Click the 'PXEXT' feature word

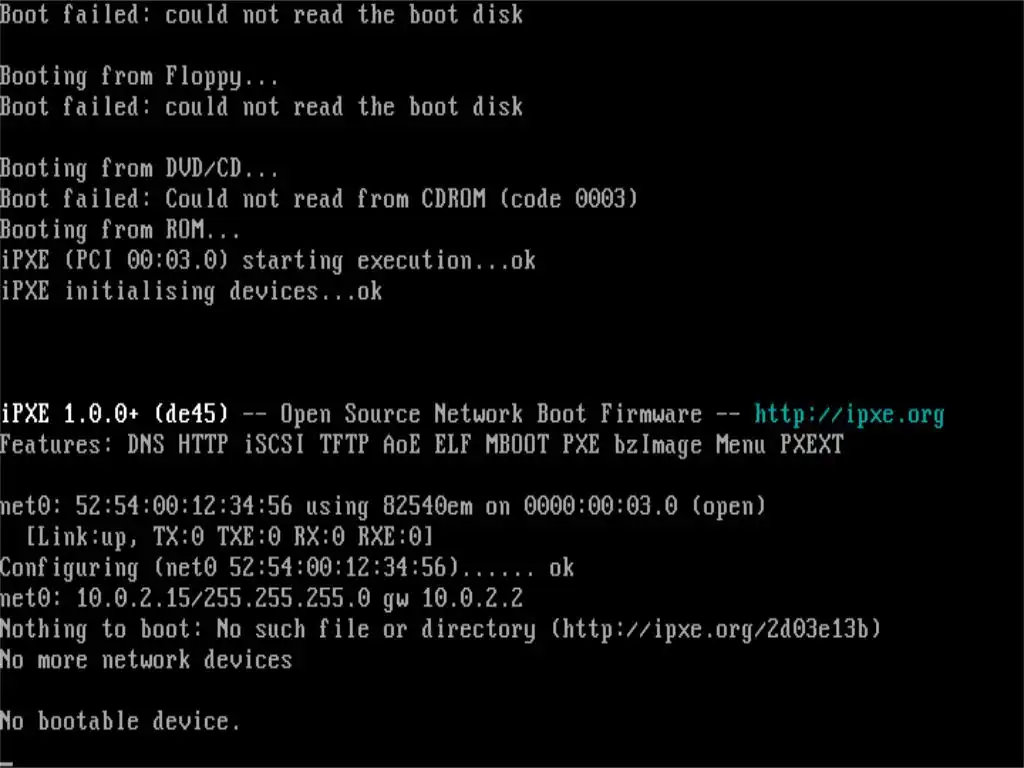pos(812,445)
